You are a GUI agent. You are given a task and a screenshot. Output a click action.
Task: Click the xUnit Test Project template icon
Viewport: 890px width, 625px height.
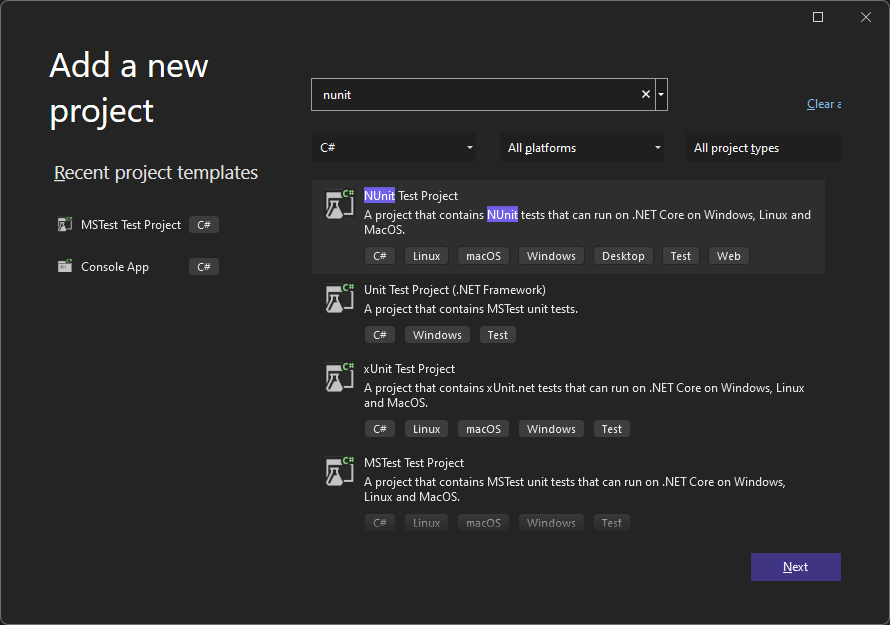click(x=339, y=377)
